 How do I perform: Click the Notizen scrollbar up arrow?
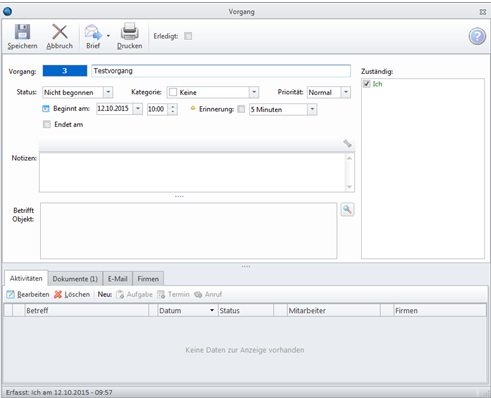pos(349,158)
